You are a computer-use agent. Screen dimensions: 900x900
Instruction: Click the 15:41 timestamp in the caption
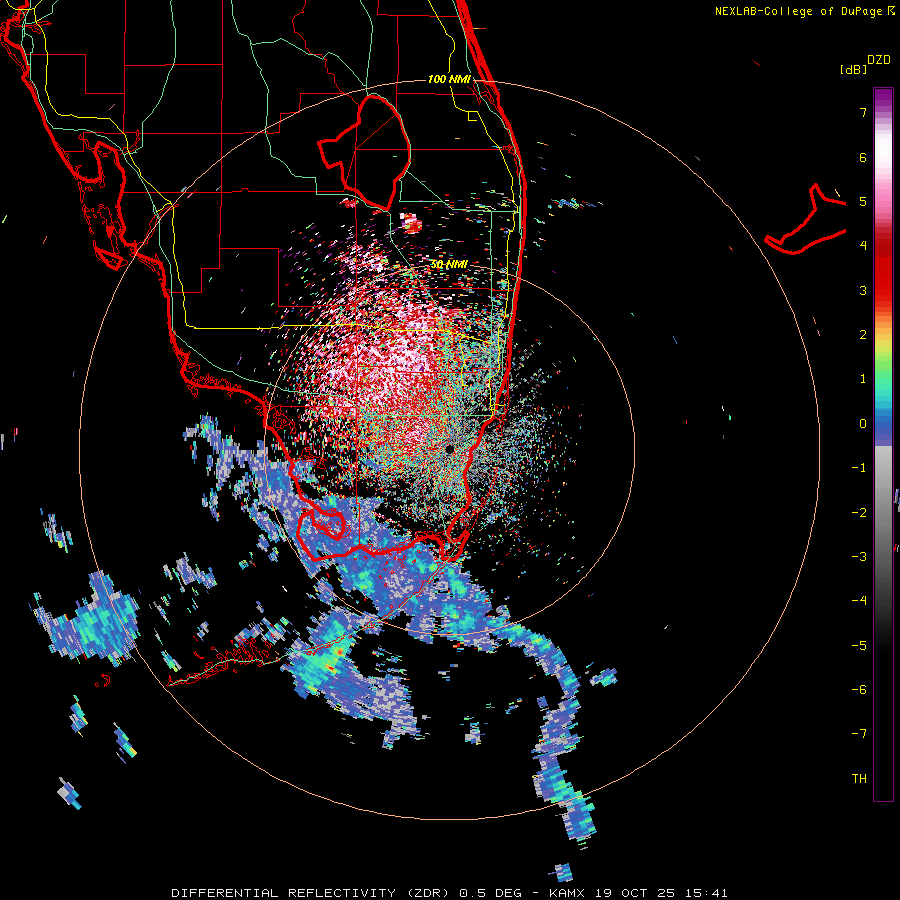706,893
